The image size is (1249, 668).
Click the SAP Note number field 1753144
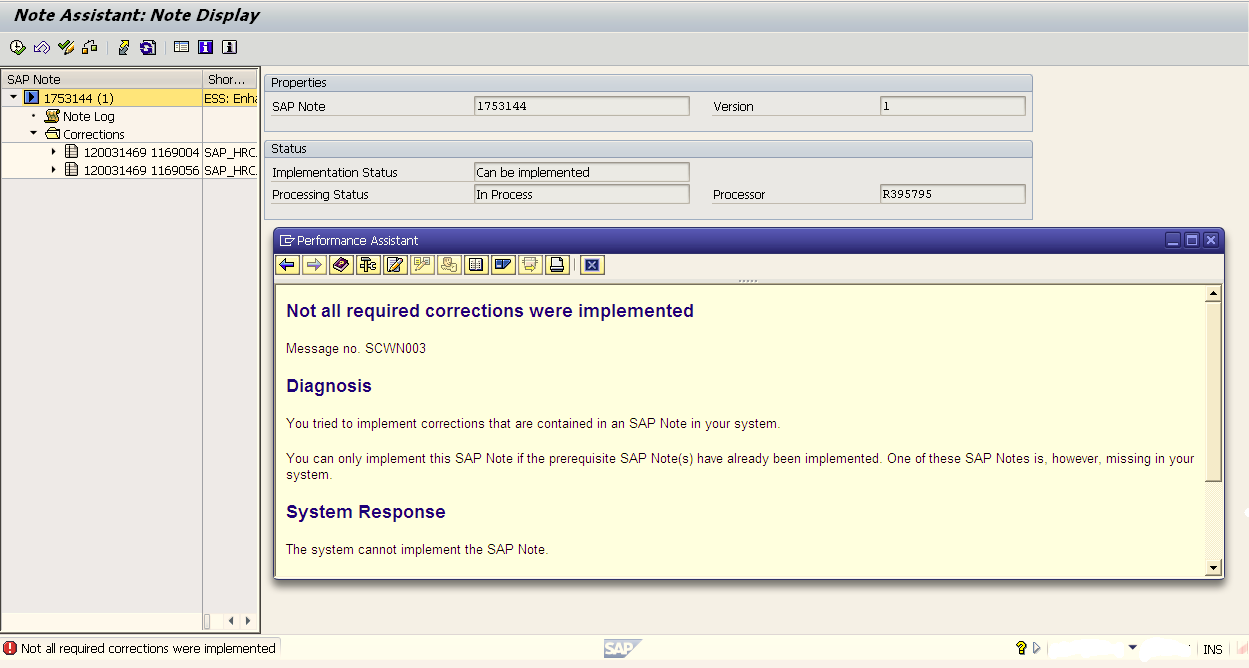point(581,106)
